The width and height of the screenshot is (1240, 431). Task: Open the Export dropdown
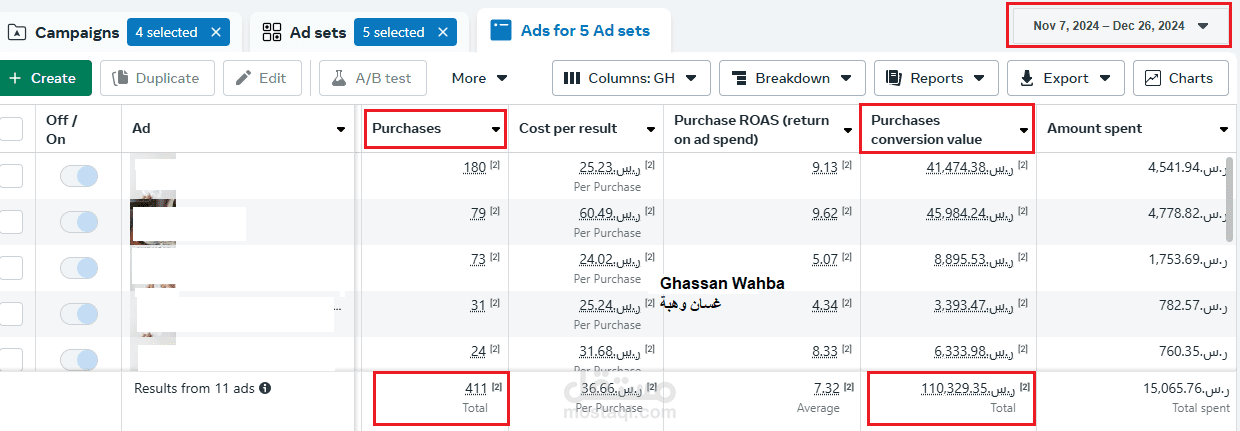point(1065,78)
